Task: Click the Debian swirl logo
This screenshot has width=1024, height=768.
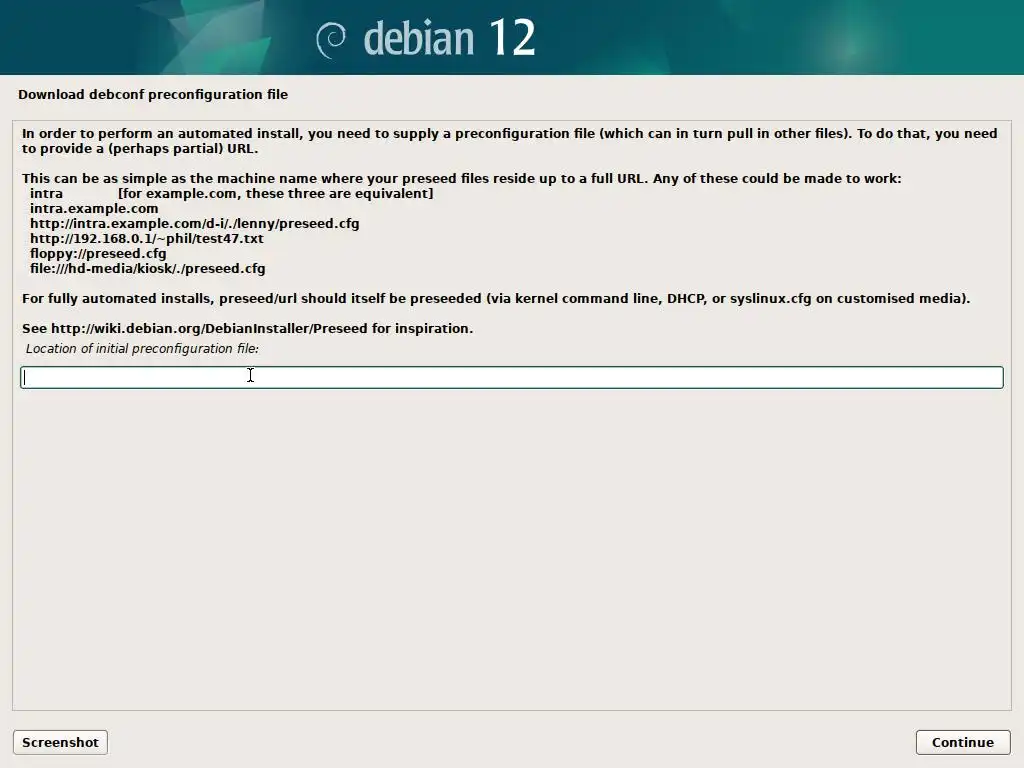Action: pos(331,40)
